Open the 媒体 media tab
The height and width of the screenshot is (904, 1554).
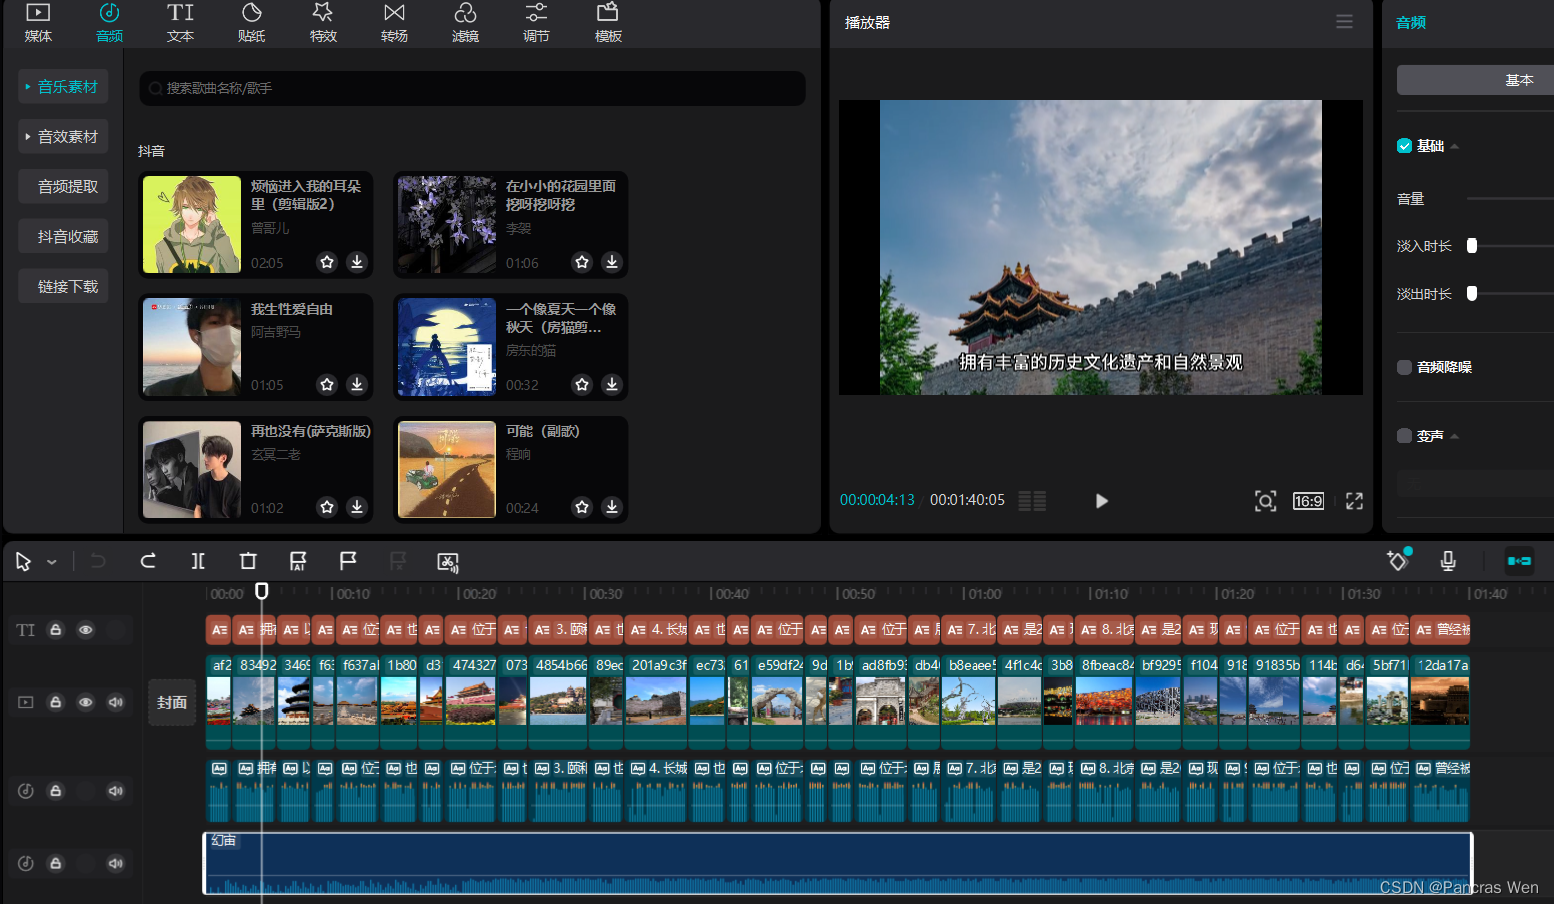click(x=38, y=23)
